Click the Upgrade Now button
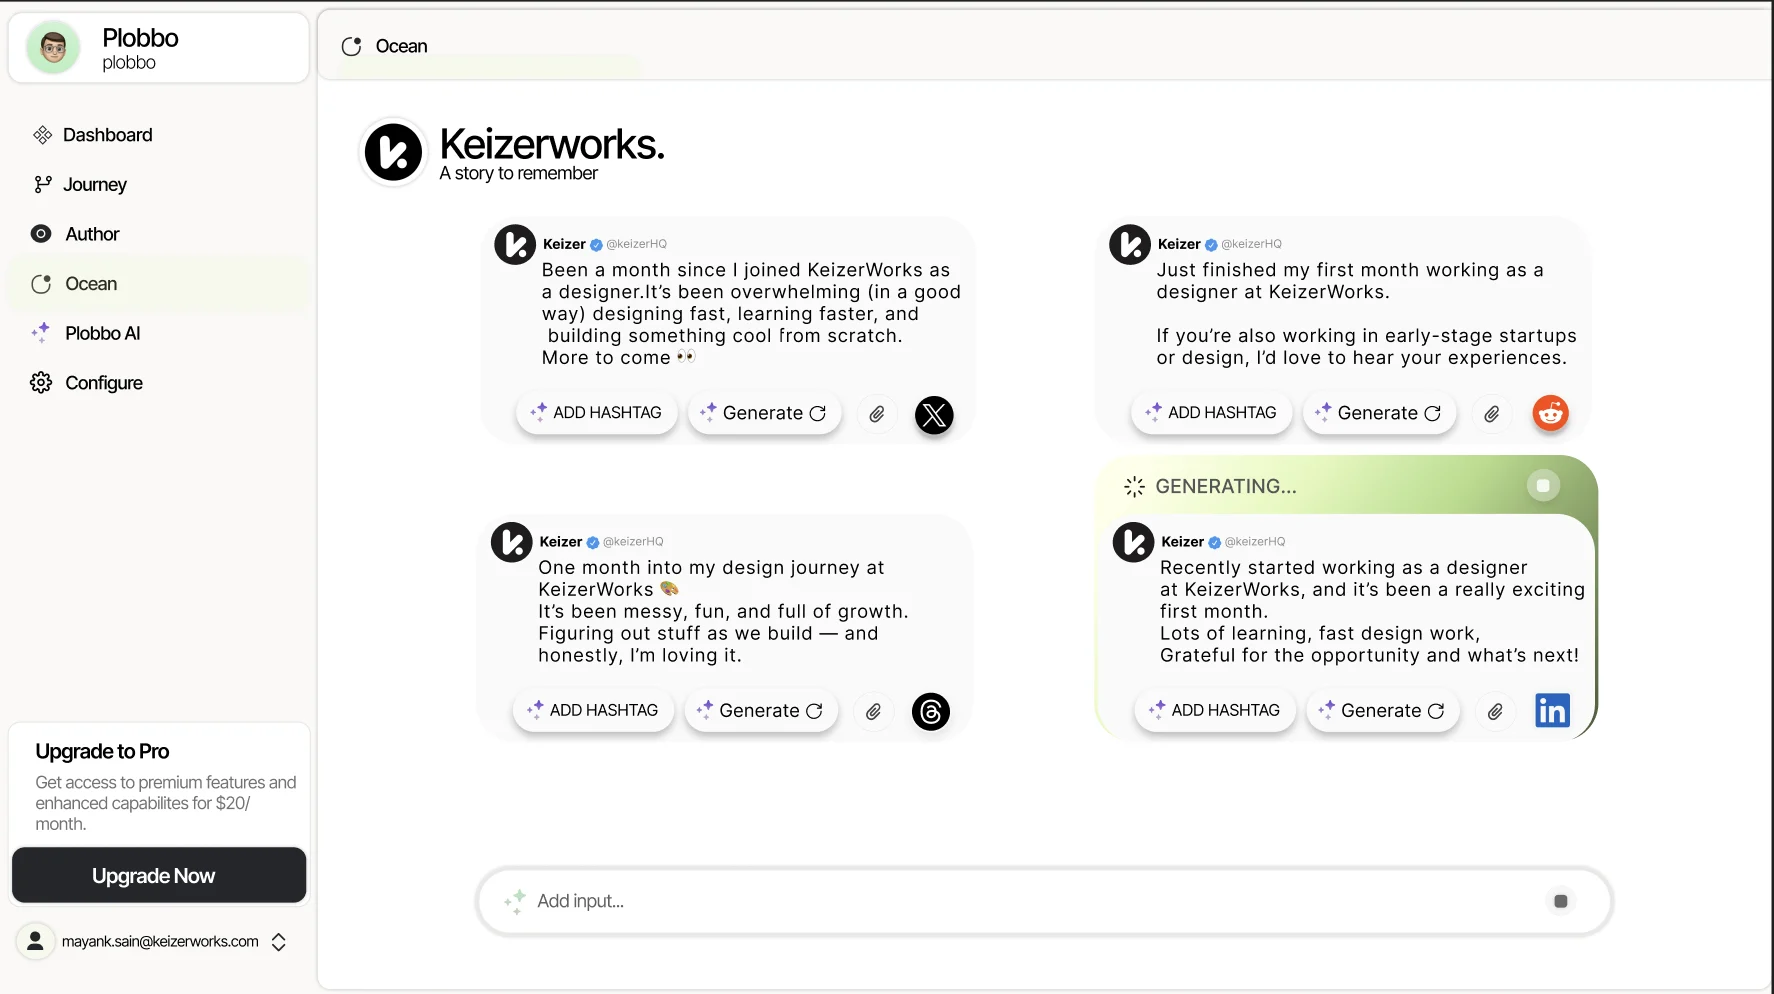The image size is (1774, 994). 159,876
